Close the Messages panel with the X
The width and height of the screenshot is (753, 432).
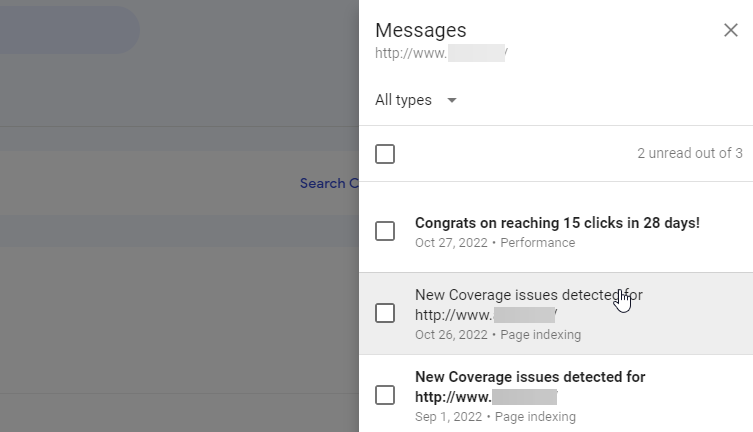coord(730,30)
